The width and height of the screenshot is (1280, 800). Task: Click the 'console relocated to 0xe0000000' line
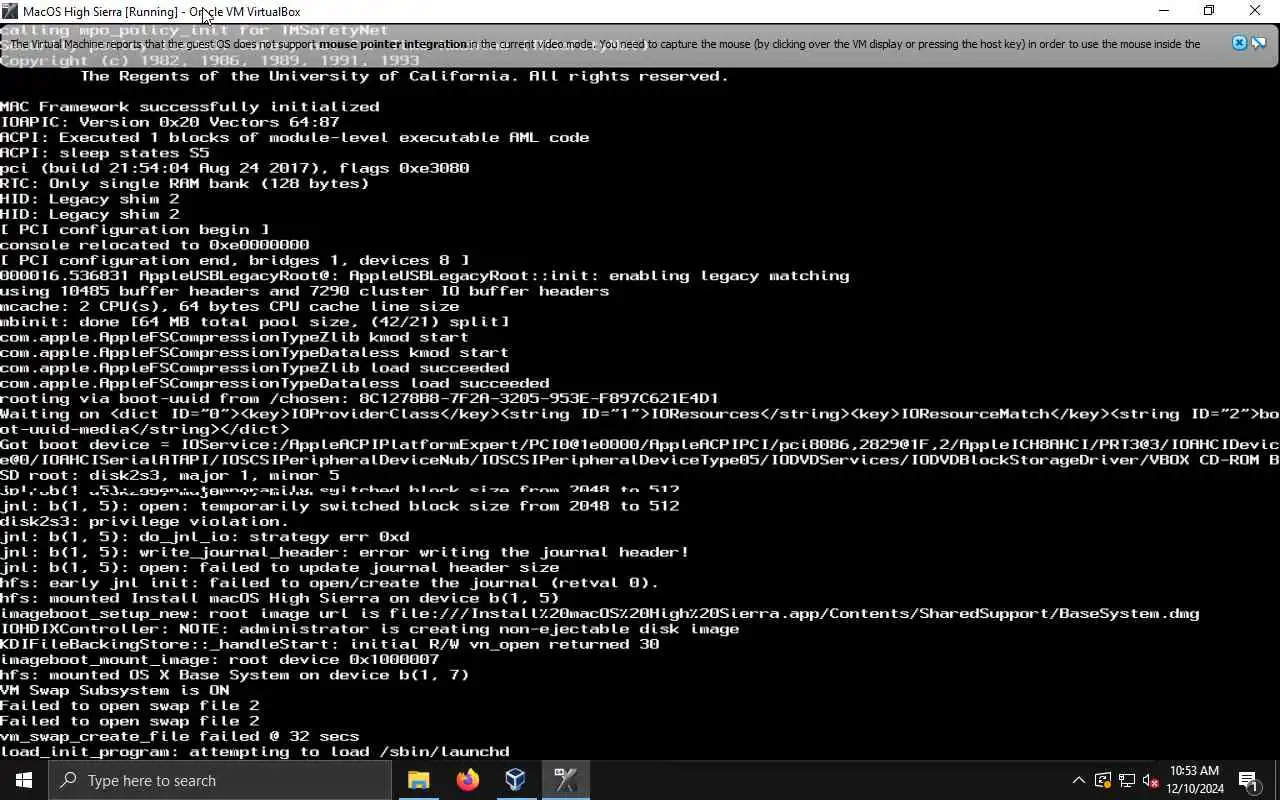click(x=155, y=245)
